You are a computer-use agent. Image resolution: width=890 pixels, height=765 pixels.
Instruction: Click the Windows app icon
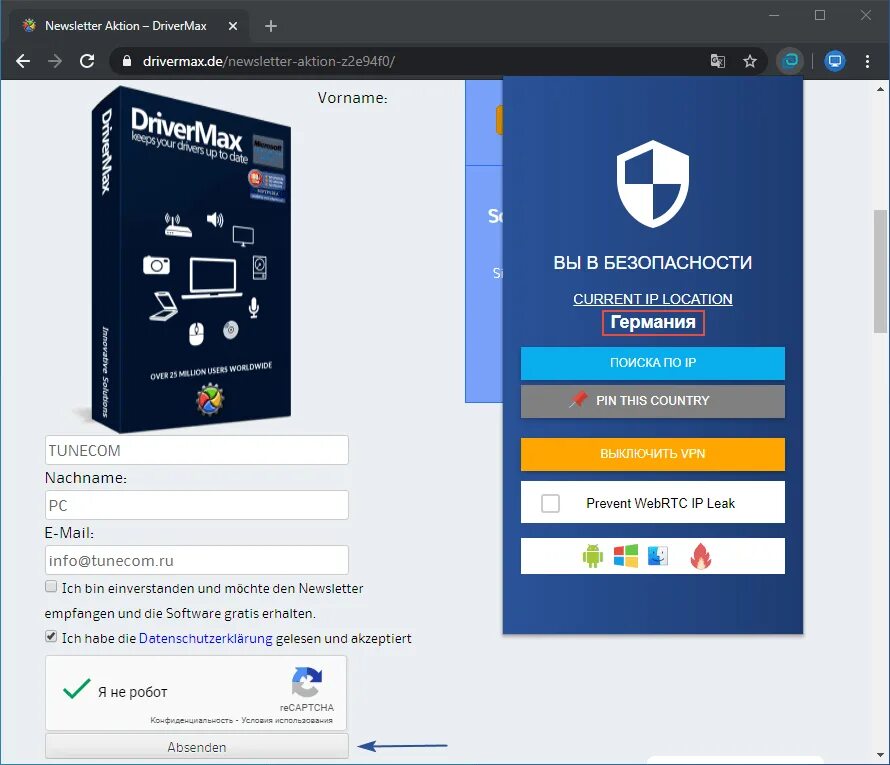click(x=625, y=556)
